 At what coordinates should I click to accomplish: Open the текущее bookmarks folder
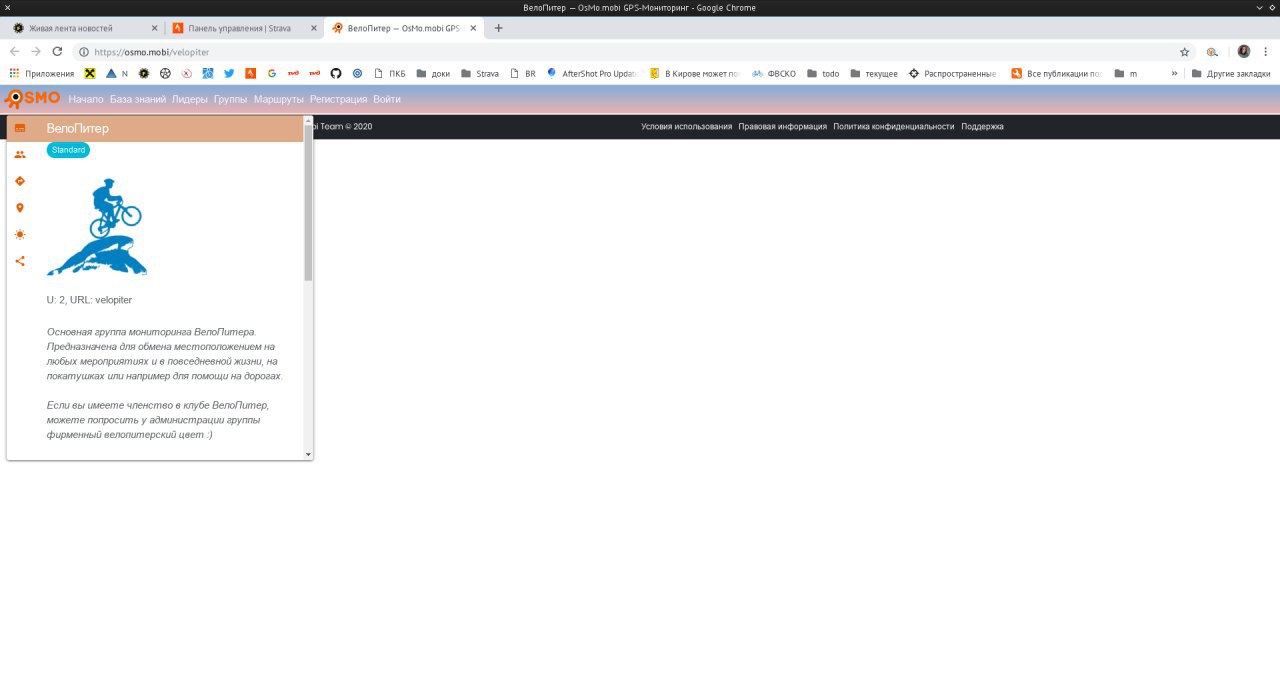click(x=874, y=73)
